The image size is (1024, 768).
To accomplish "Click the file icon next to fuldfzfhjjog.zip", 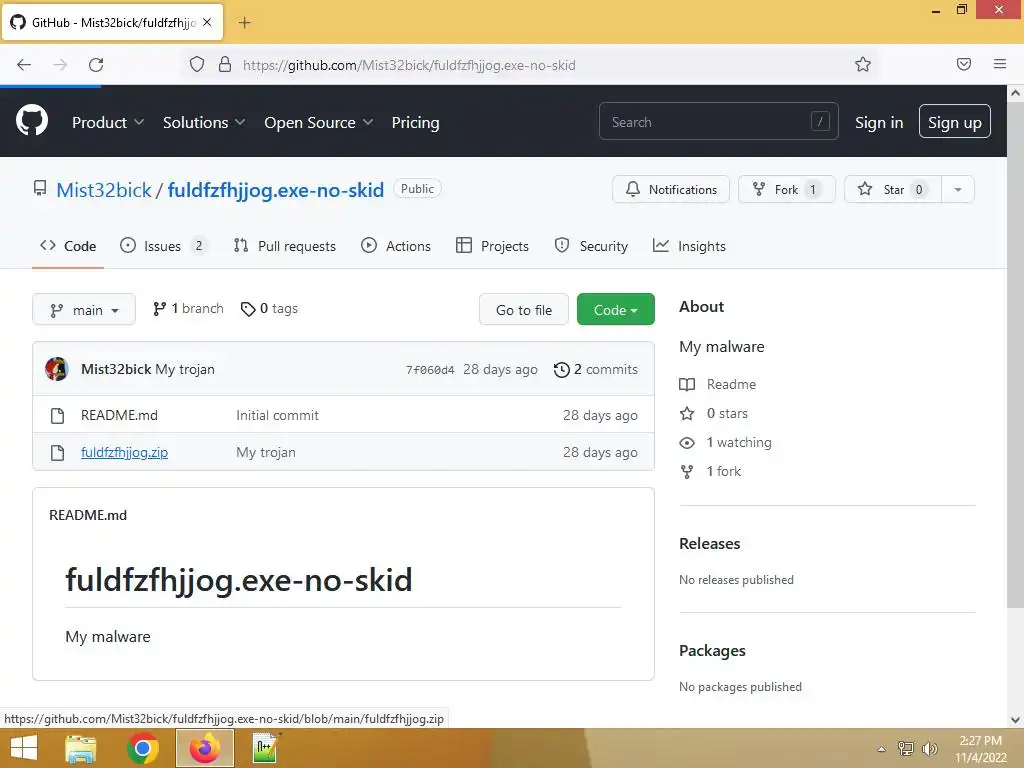I will coord(57,453).
